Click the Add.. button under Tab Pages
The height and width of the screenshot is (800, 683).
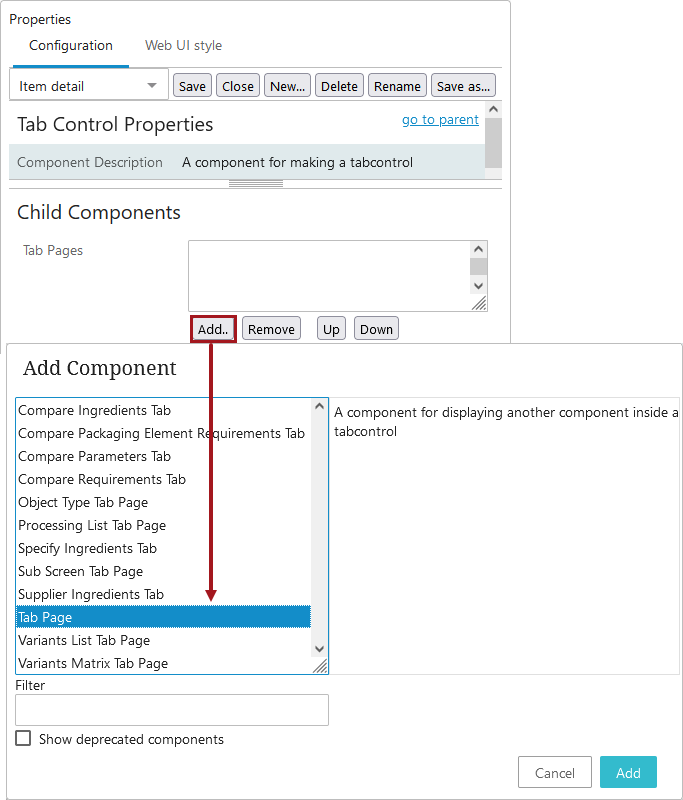tap(213, 329)
